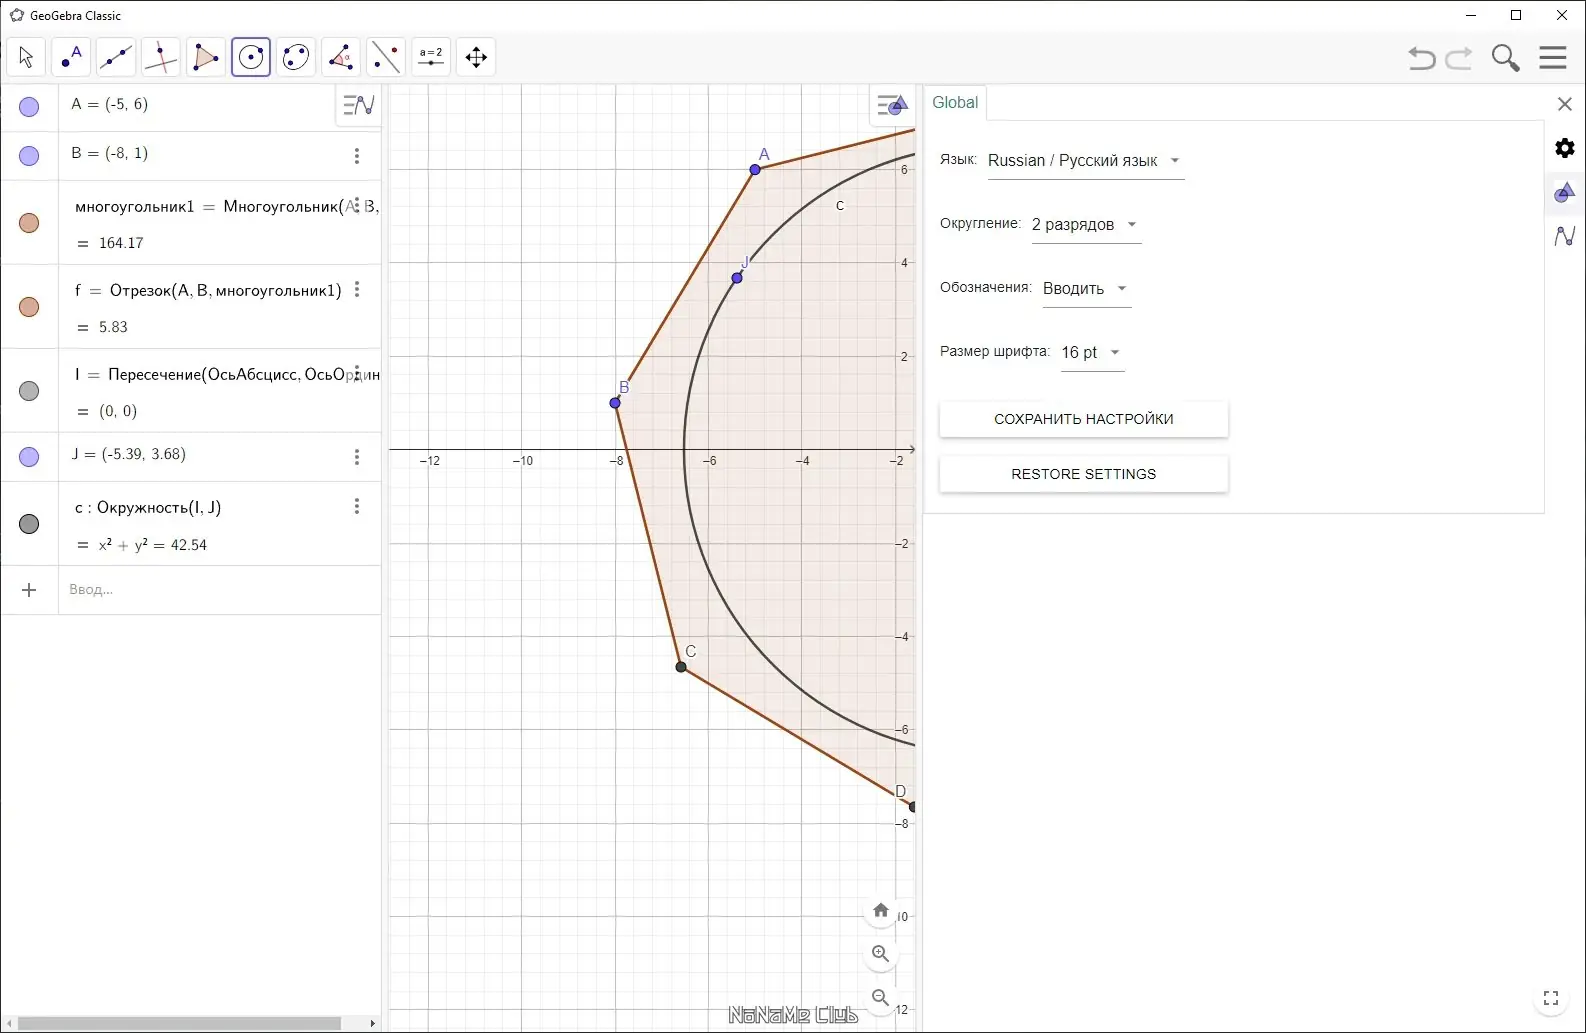Viewport: 1586px width, 1033px height.
Task: Enter fullscreen mode
Action: tap(1551, 998)
